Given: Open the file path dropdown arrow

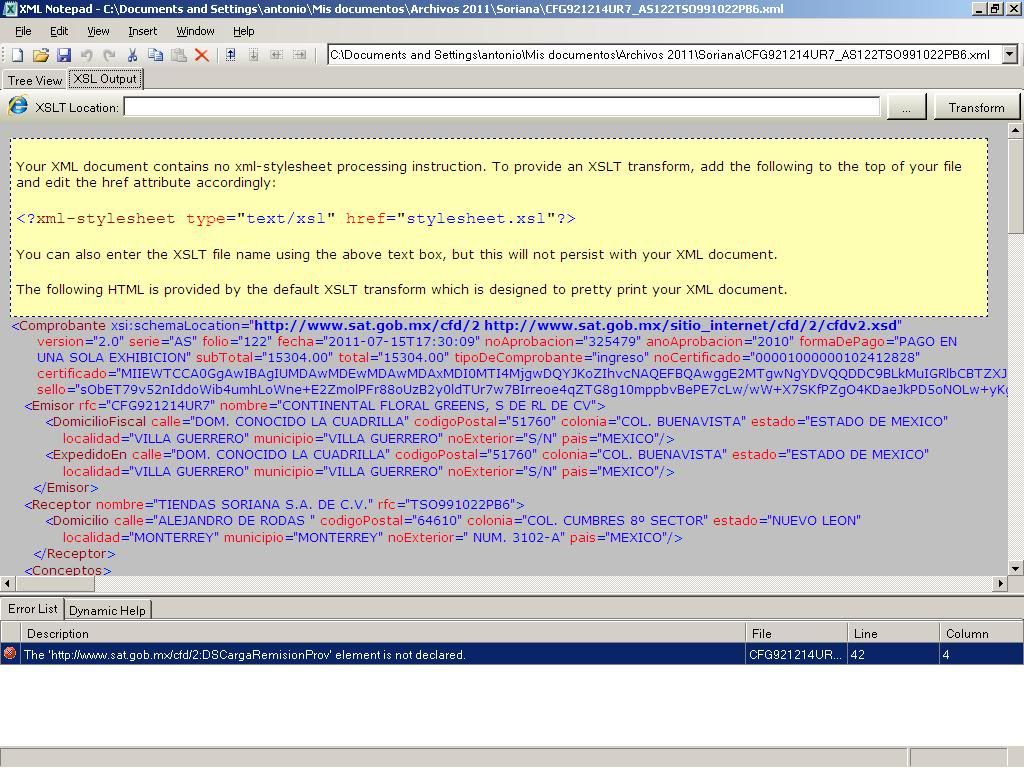Looking at the screenshot, I should 1010,54.
